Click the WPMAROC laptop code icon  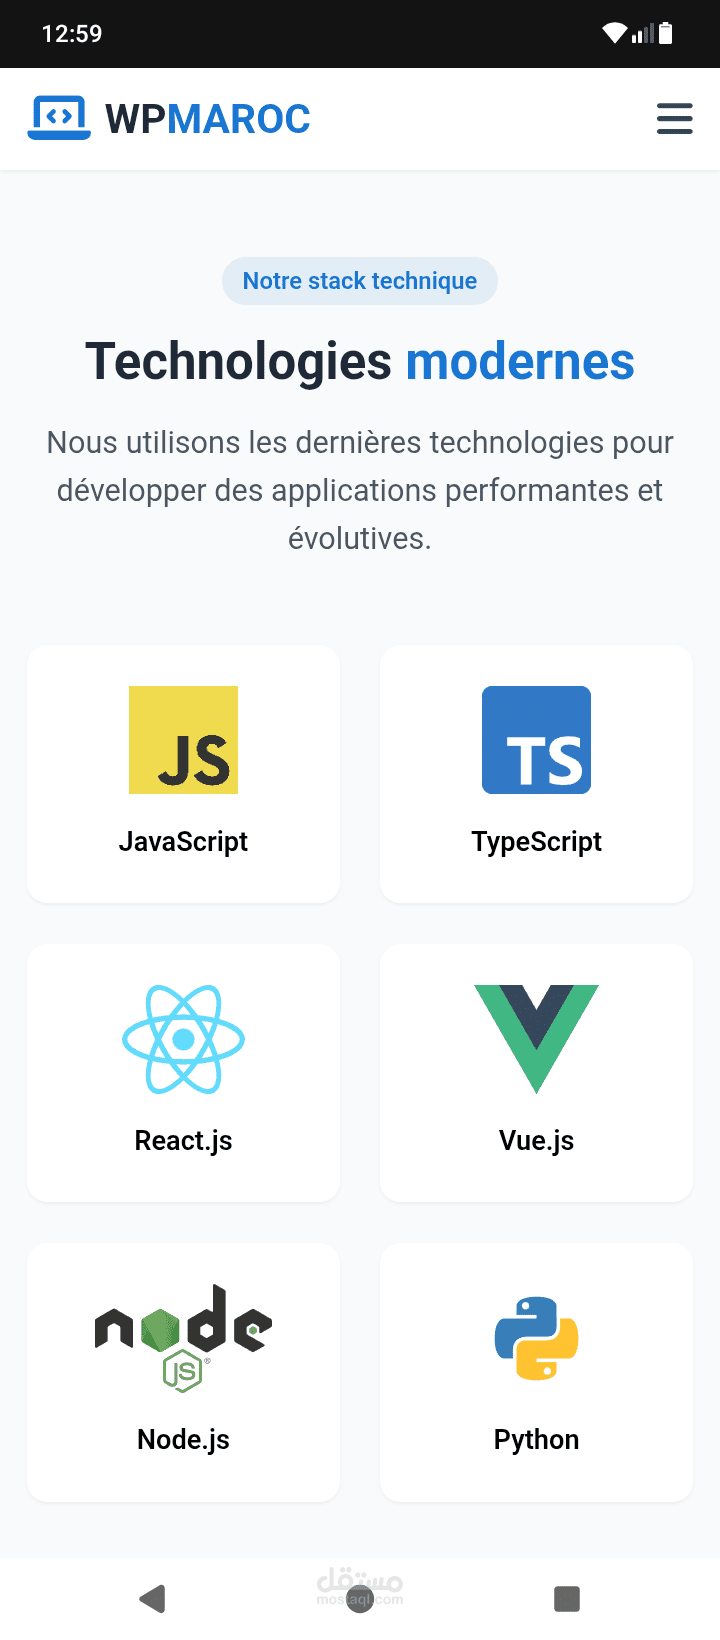click(59, 118)
